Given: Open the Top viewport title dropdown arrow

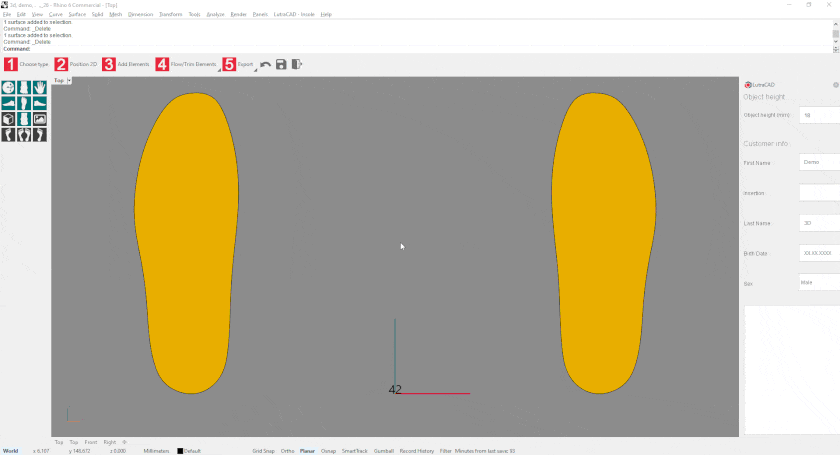Looking at the screenshot, I should (x=69, y=80).
